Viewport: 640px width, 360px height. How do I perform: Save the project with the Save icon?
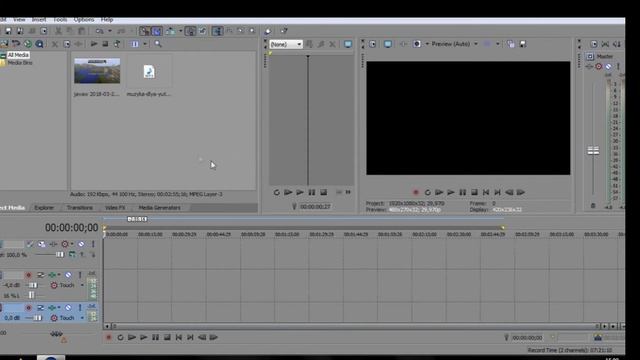point(8,31)
